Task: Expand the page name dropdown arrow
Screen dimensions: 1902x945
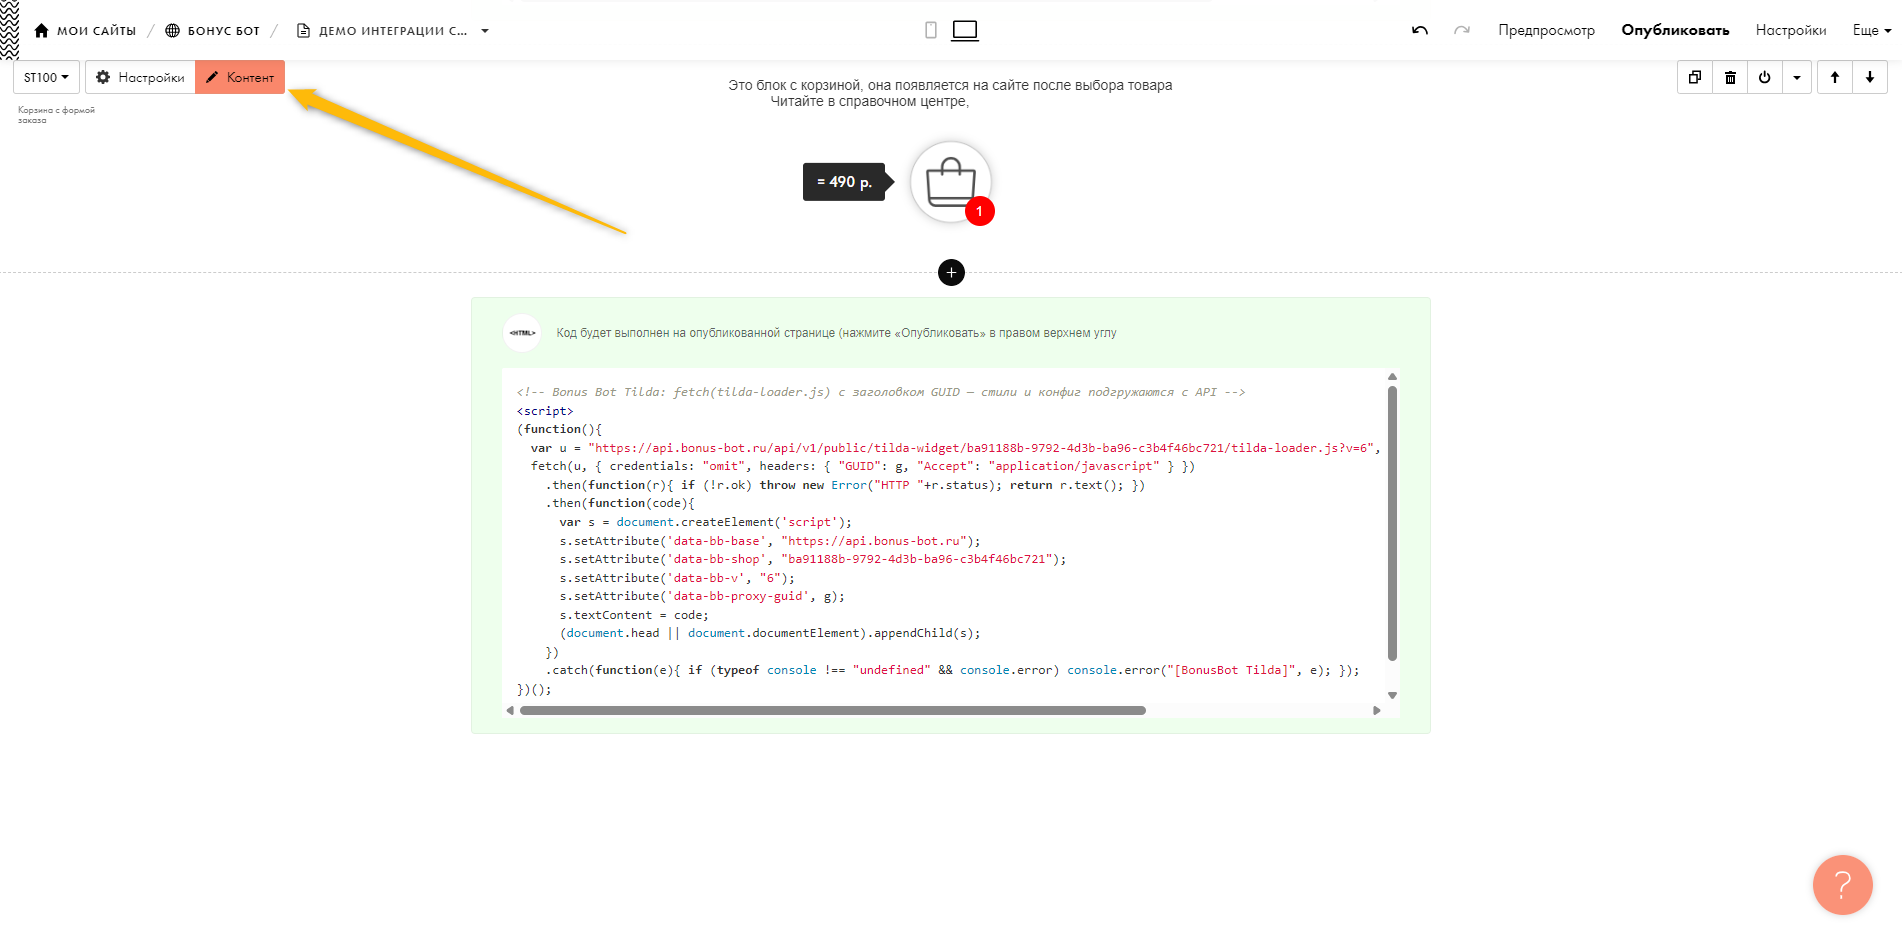Action: click(485, 31)
